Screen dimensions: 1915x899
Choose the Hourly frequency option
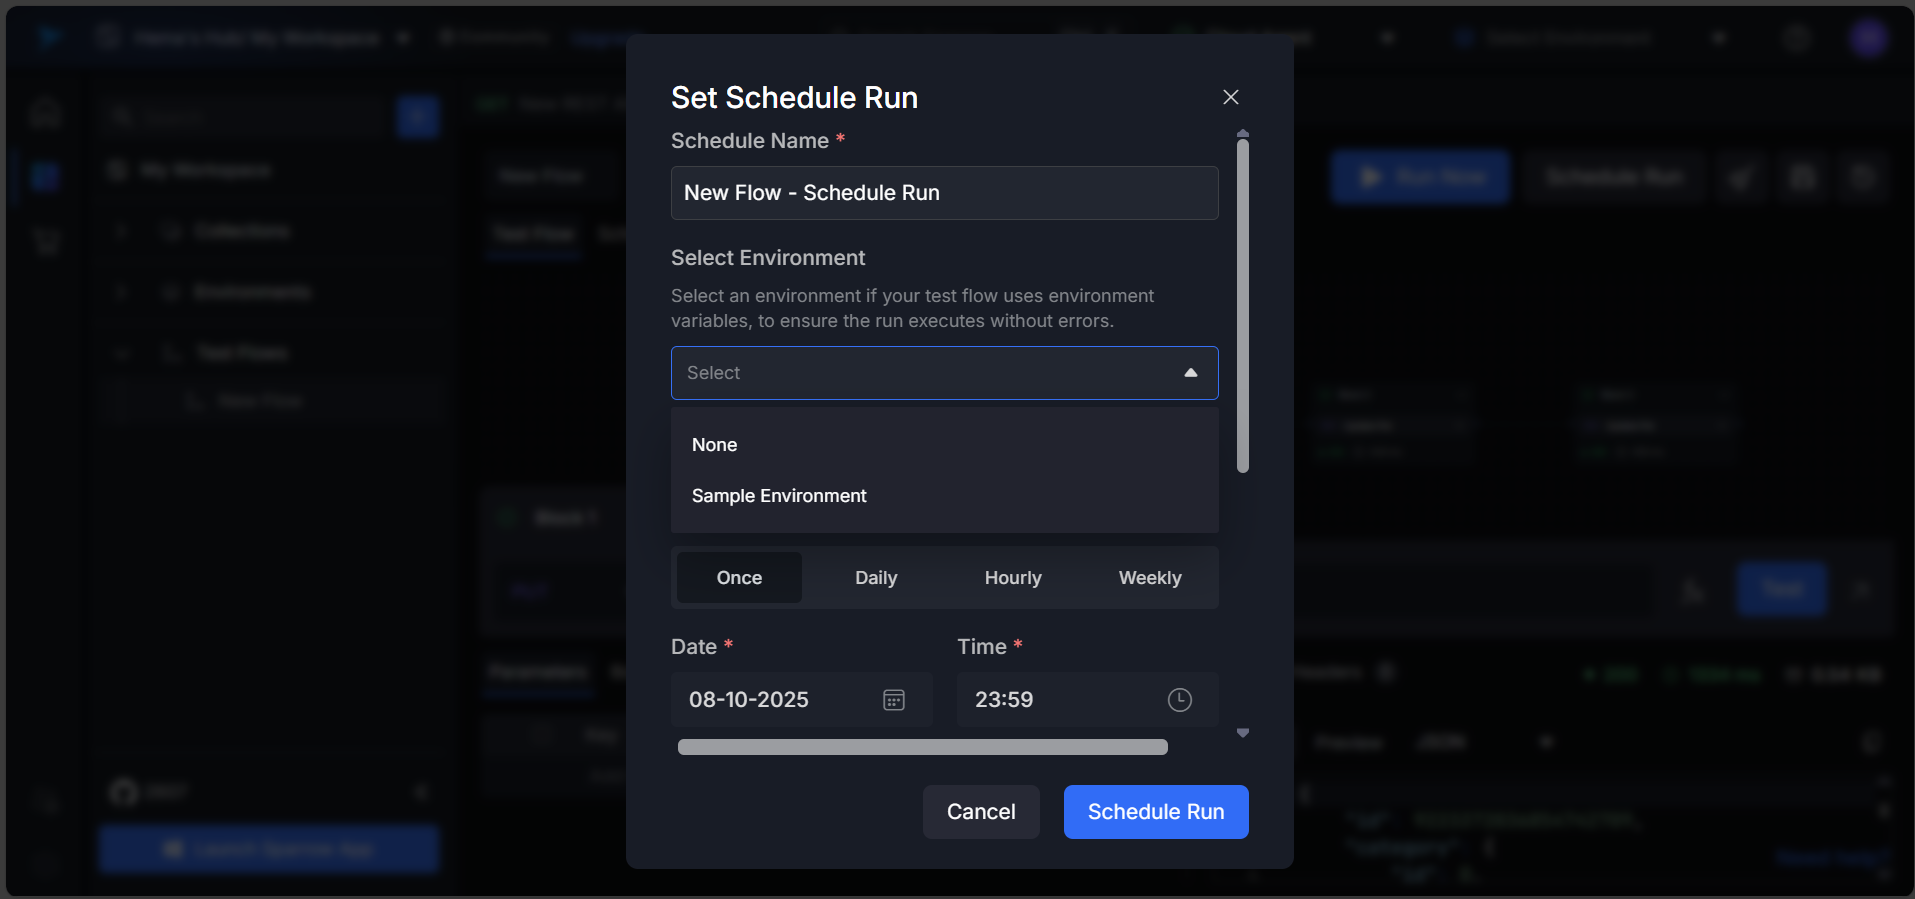point(1012,578)
